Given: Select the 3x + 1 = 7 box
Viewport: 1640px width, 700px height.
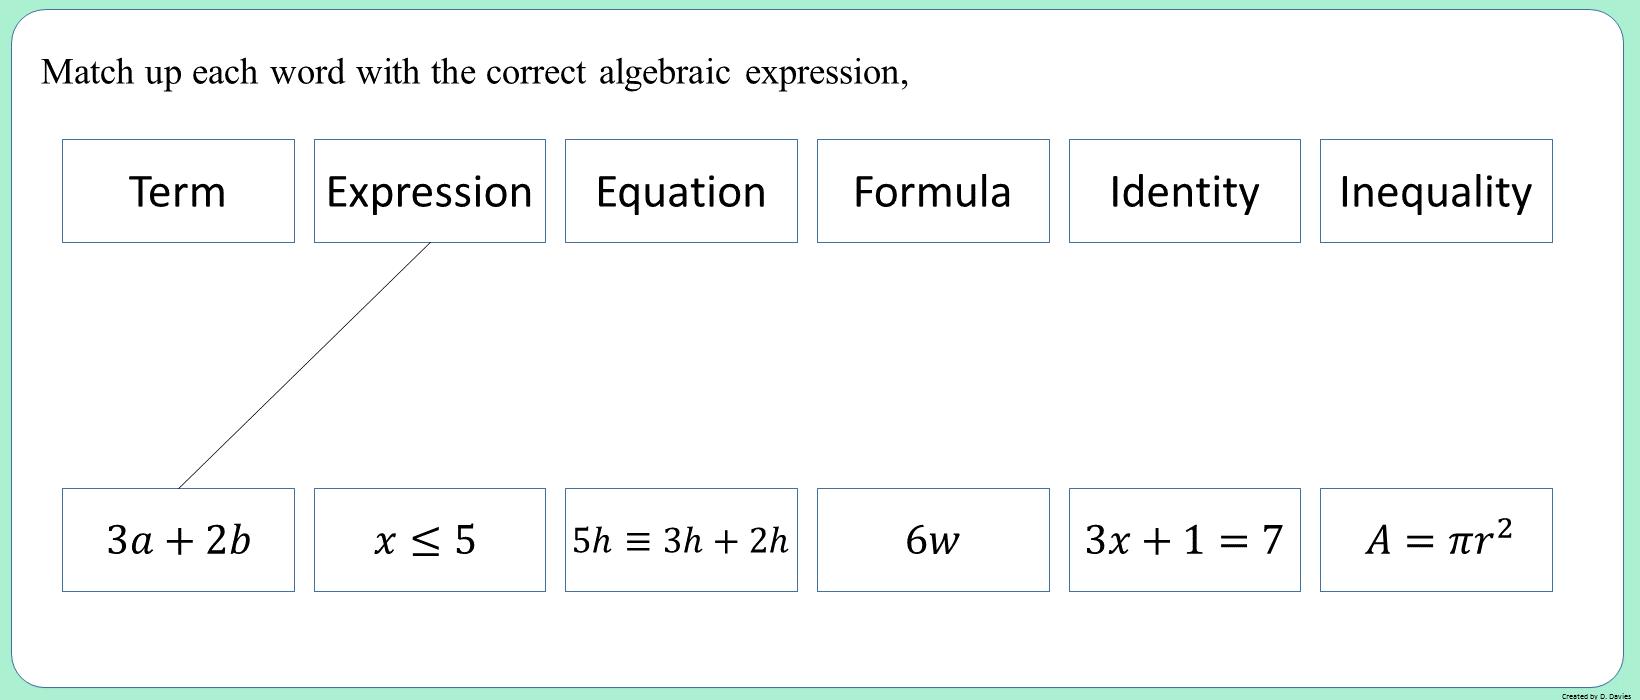Looking at the screenshot, I should pyautogui.click(x=1185, y=540).
